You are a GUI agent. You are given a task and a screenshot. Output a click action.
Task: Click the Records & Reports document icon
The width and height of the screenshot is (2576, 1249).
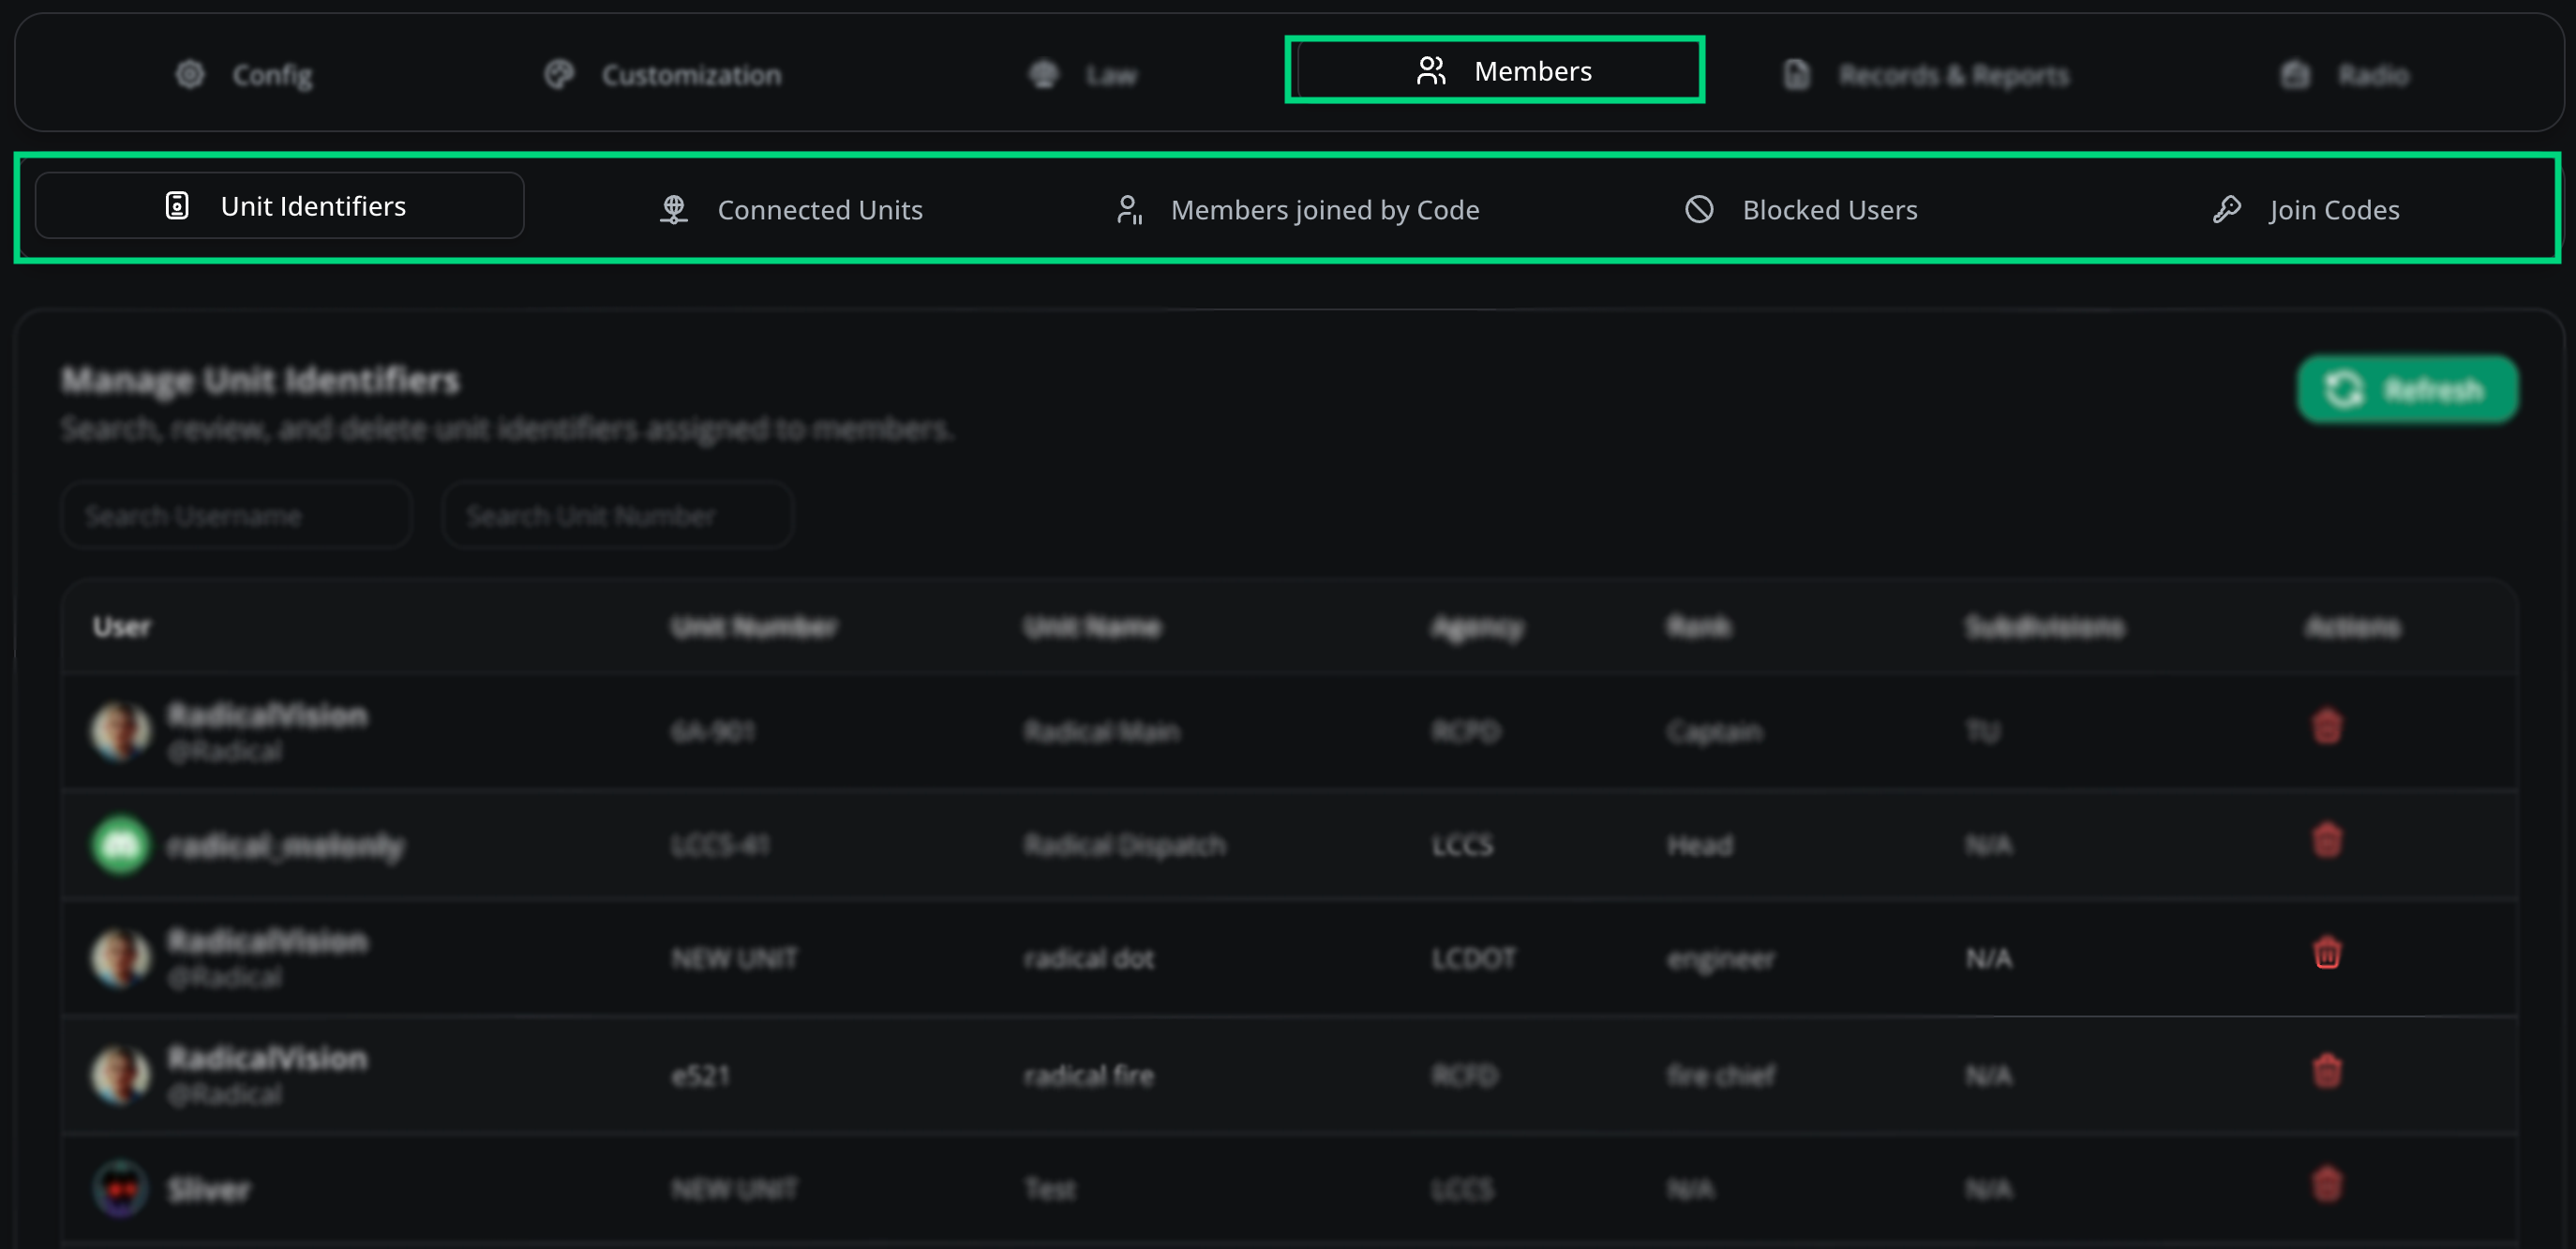point(1797,74)
